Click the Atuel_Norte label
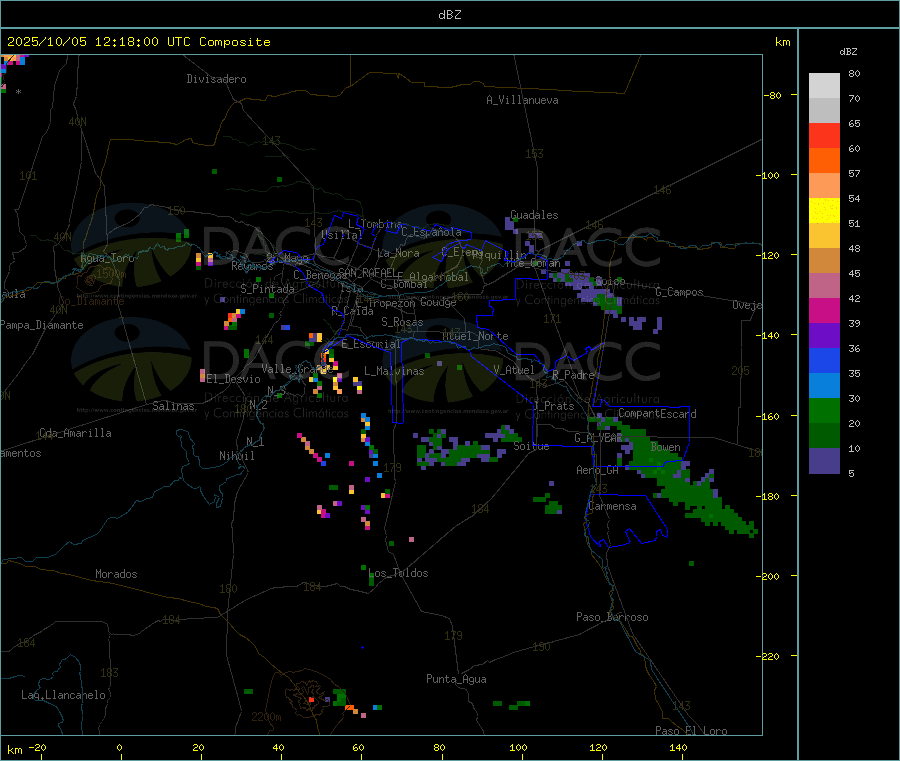900x761 pixels. click(475, 336)
